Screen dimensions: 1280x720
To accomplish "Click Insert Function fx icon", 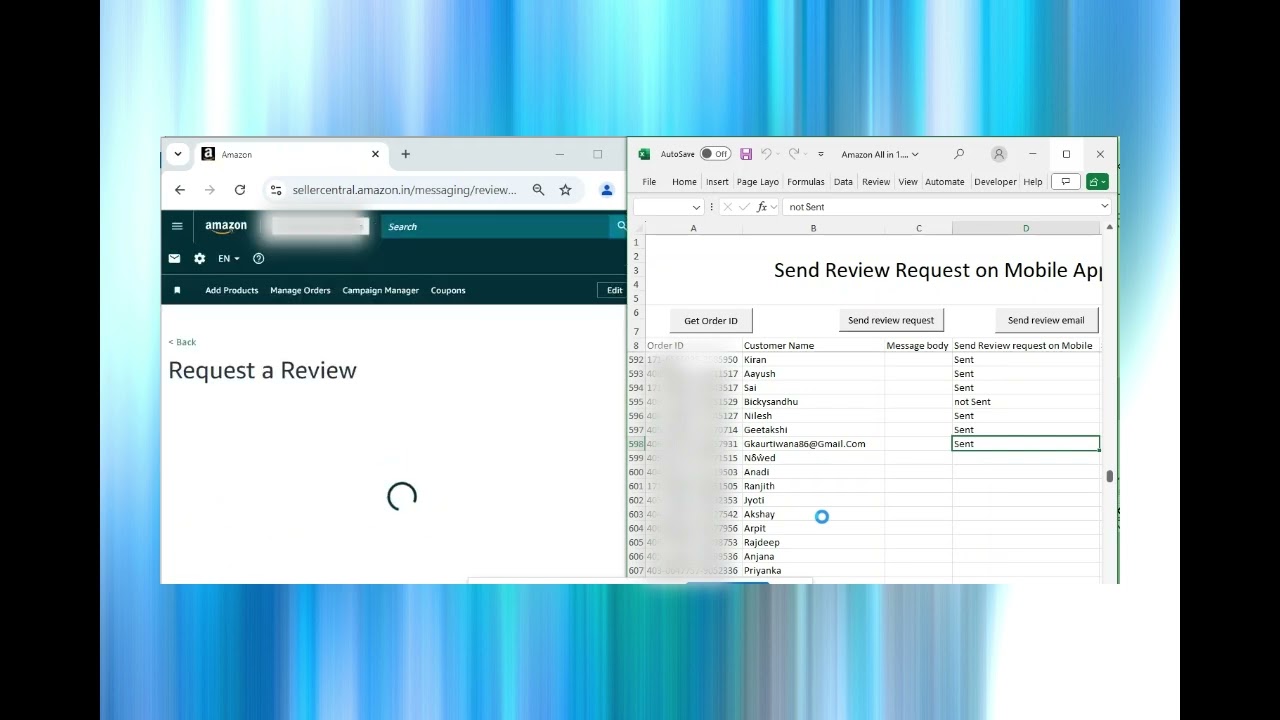I will coord(762,207).
